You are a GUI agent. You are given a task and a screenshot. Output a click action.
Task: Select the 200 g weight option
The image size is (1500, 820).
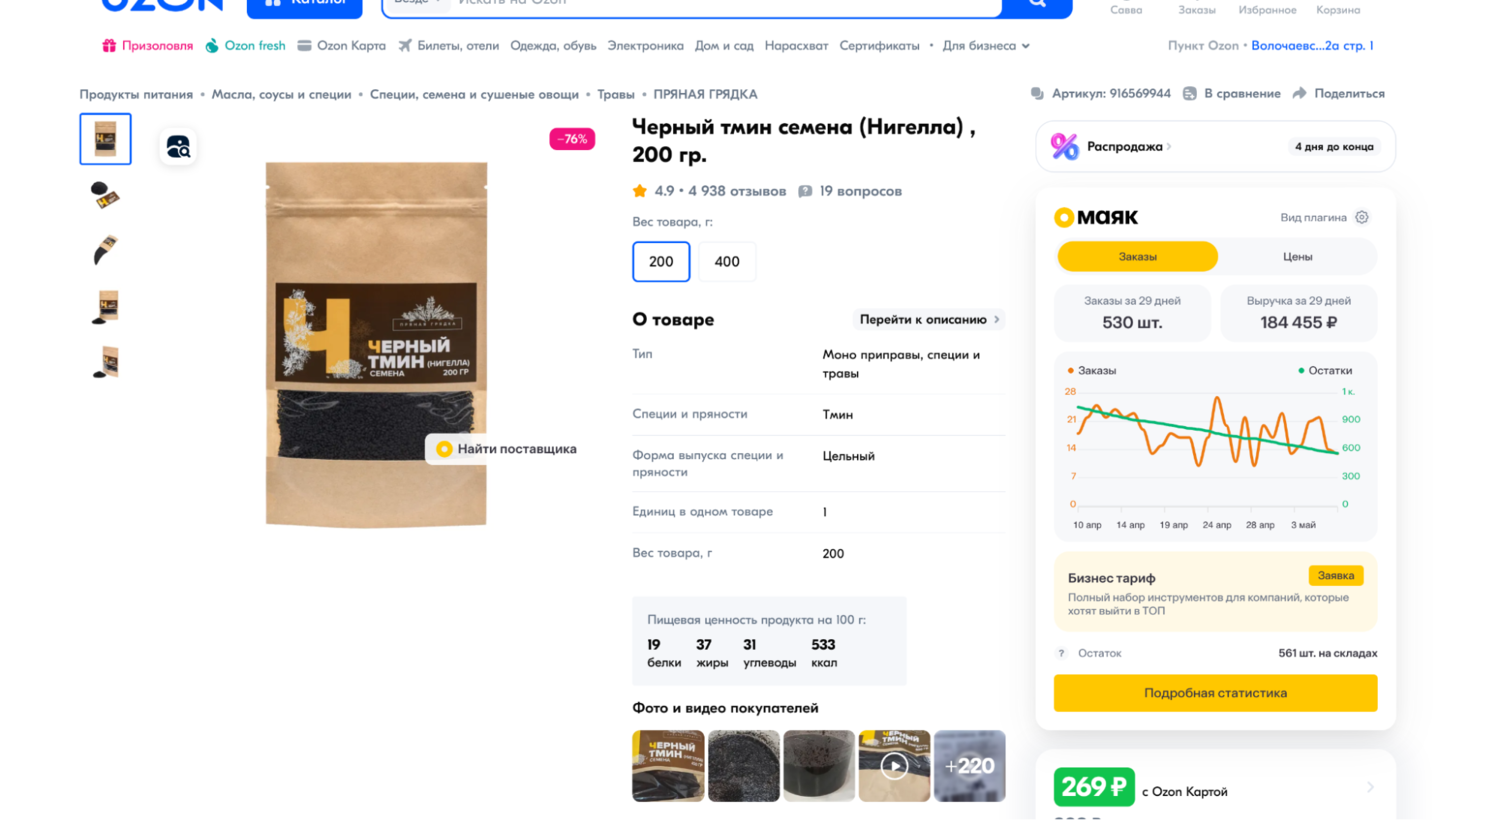(x=661, y=262)
